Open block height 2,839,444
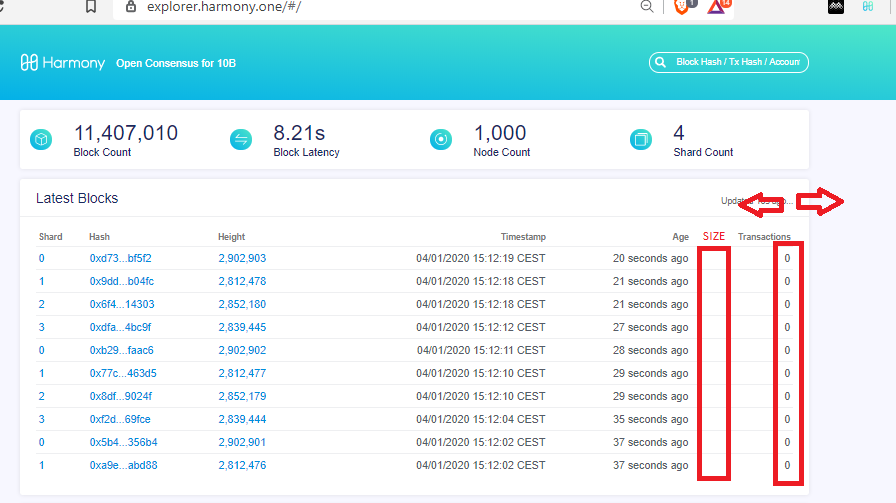The image size is (896, 503). coord(242,419)
